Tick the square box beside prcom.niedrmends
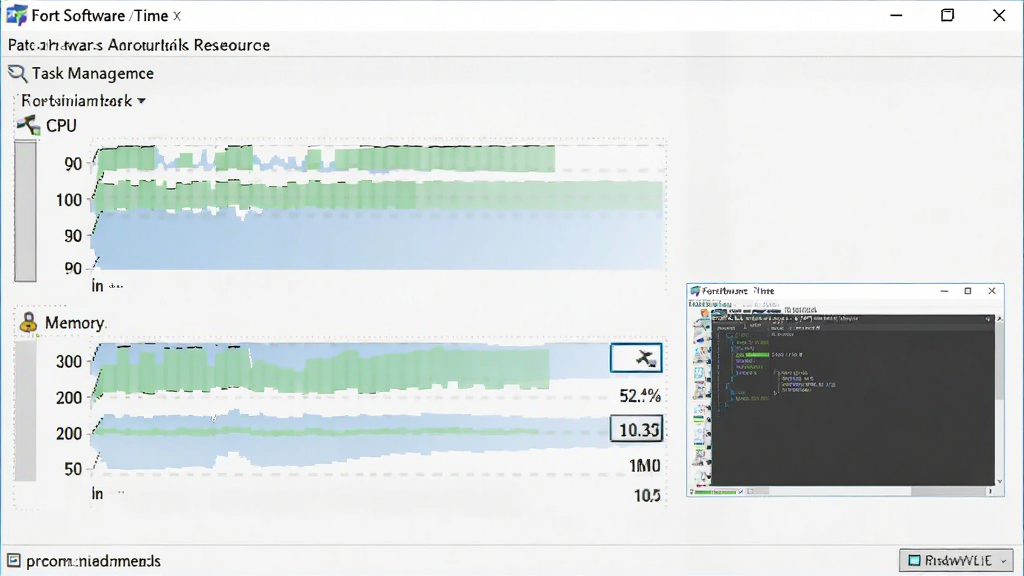Image resolution: width=1024 pixels, height=576 pixels. coord(14,560)
